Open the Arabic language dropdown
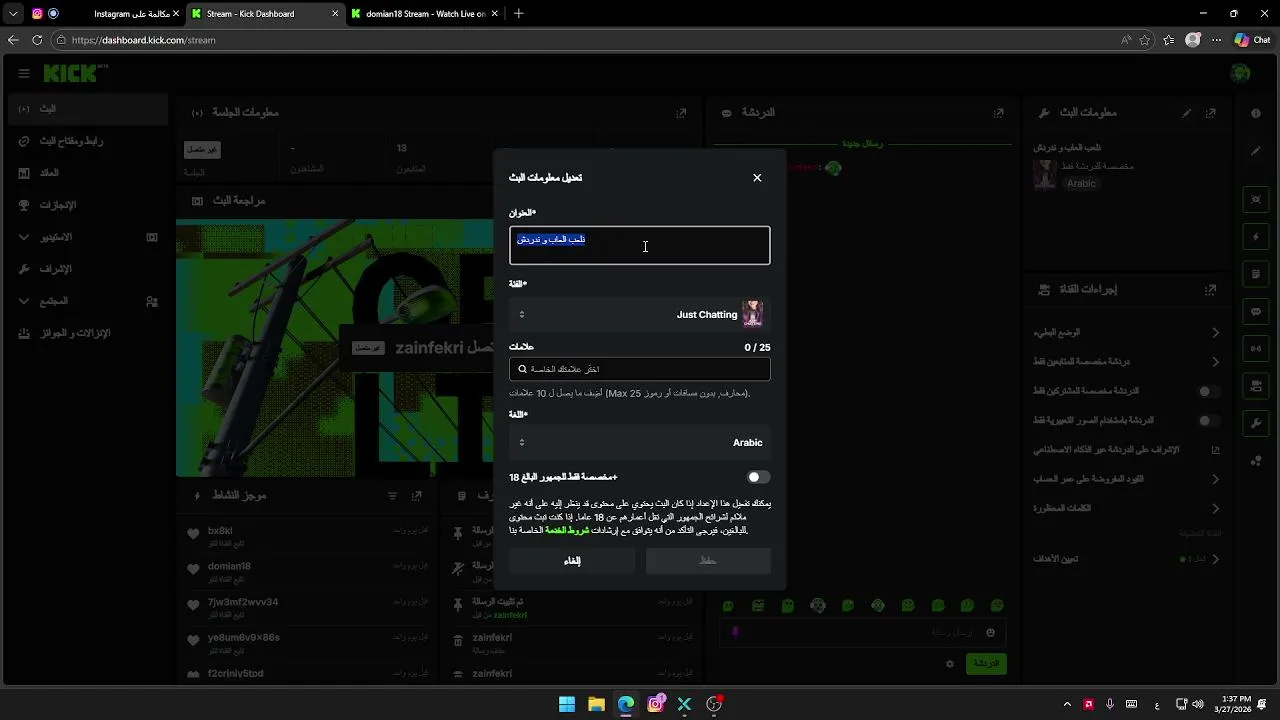The image size is (1280, 720). [x=640, y=442]
